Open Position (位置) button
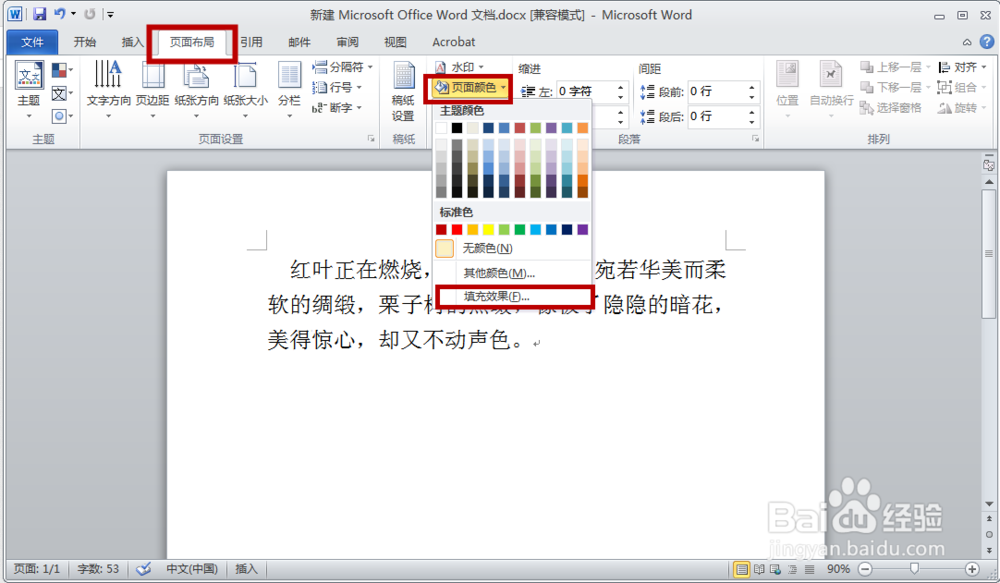 788,90
